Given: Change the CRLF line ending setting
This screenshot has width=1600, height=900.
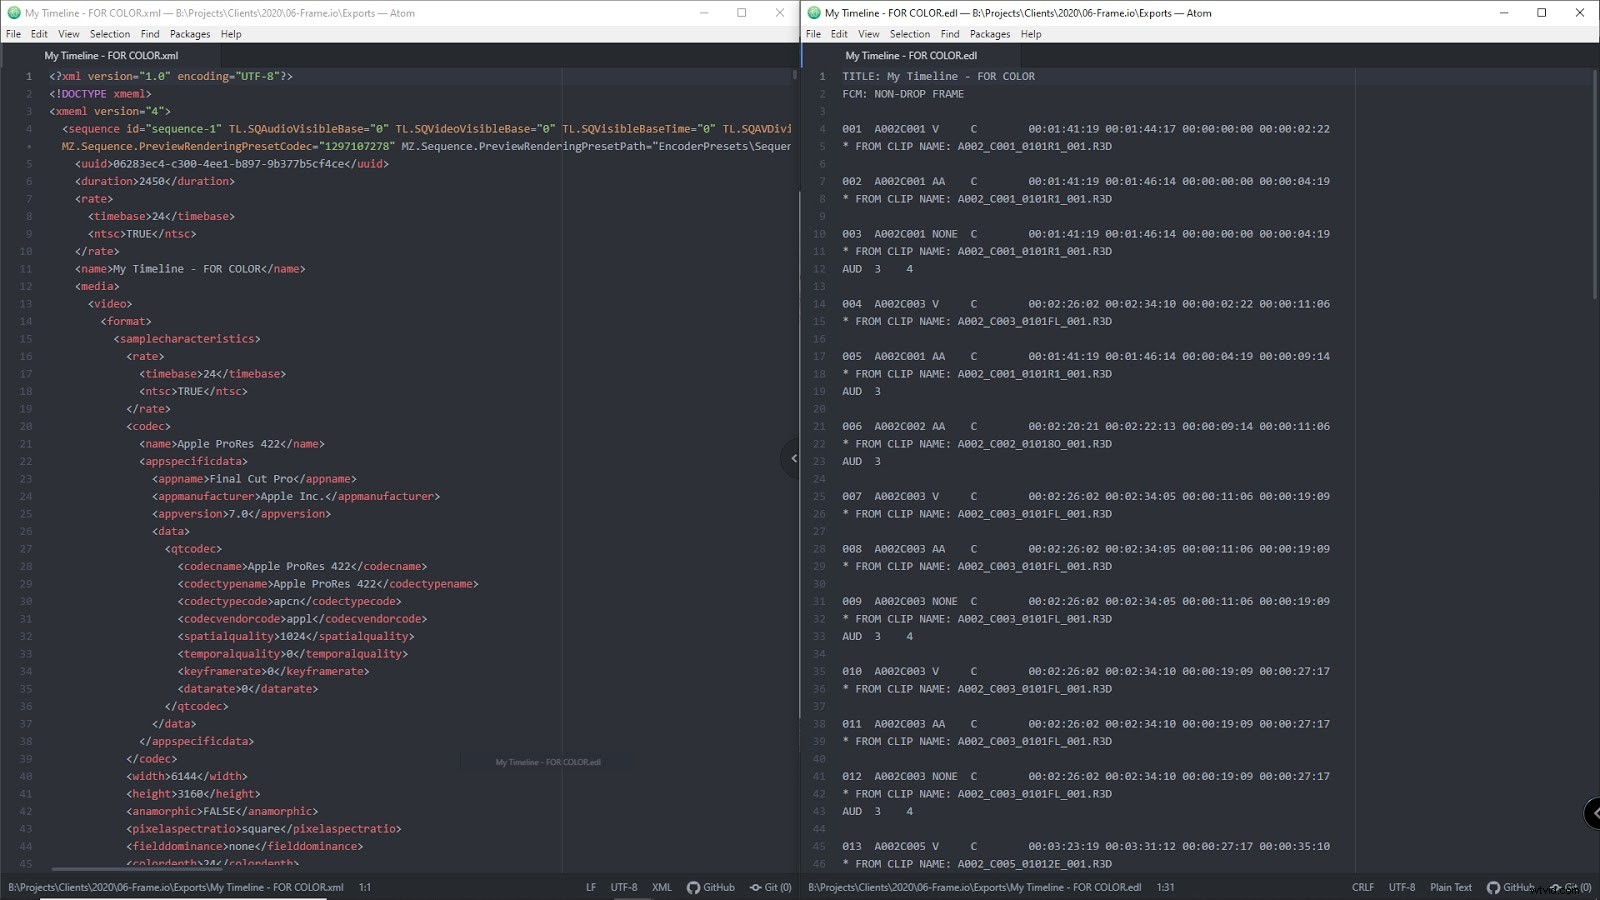Looking at the screenshot, I should coord(1362,887).
